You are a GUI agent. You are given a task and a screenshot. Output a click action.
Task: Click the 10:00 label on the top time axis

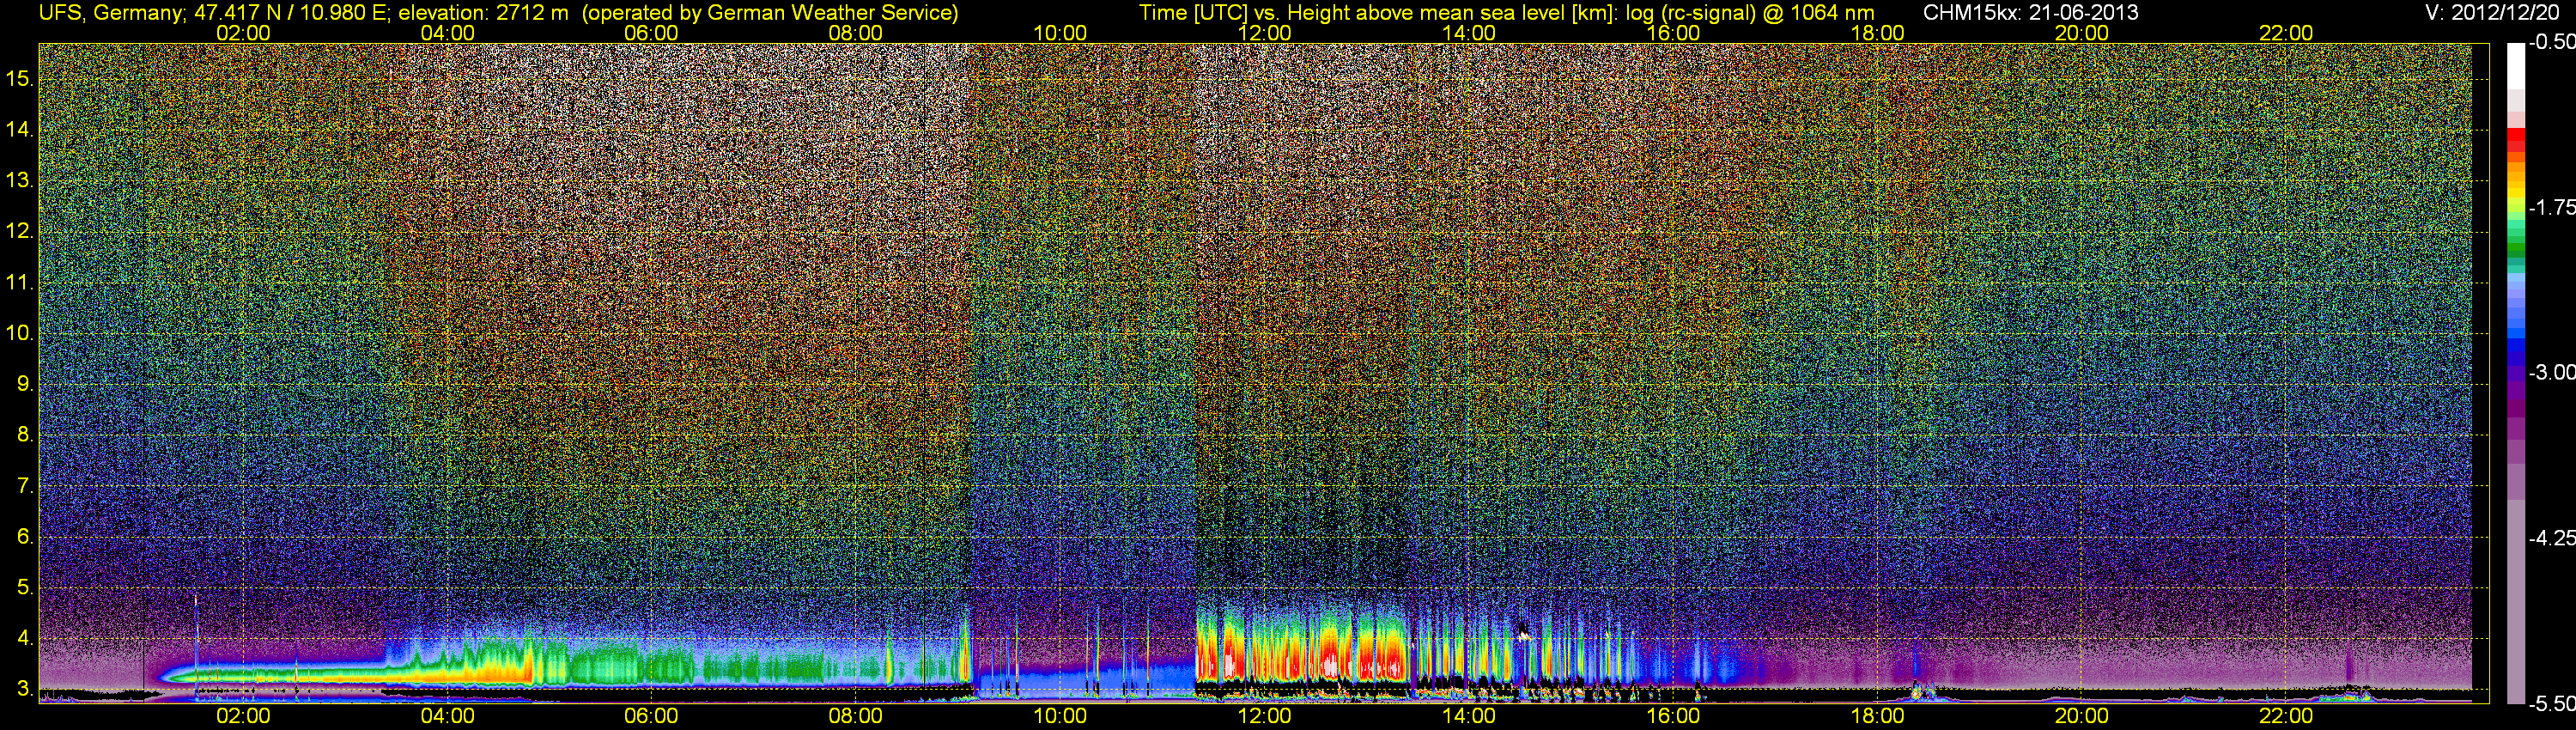pyautogui.click(x=1060, y=33)
